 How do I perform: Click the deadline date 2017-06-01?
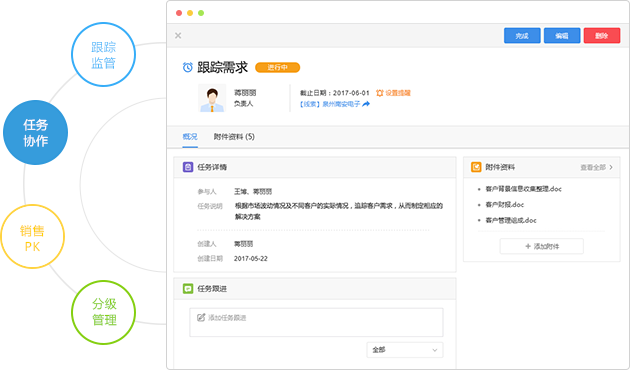click(351, 93)
